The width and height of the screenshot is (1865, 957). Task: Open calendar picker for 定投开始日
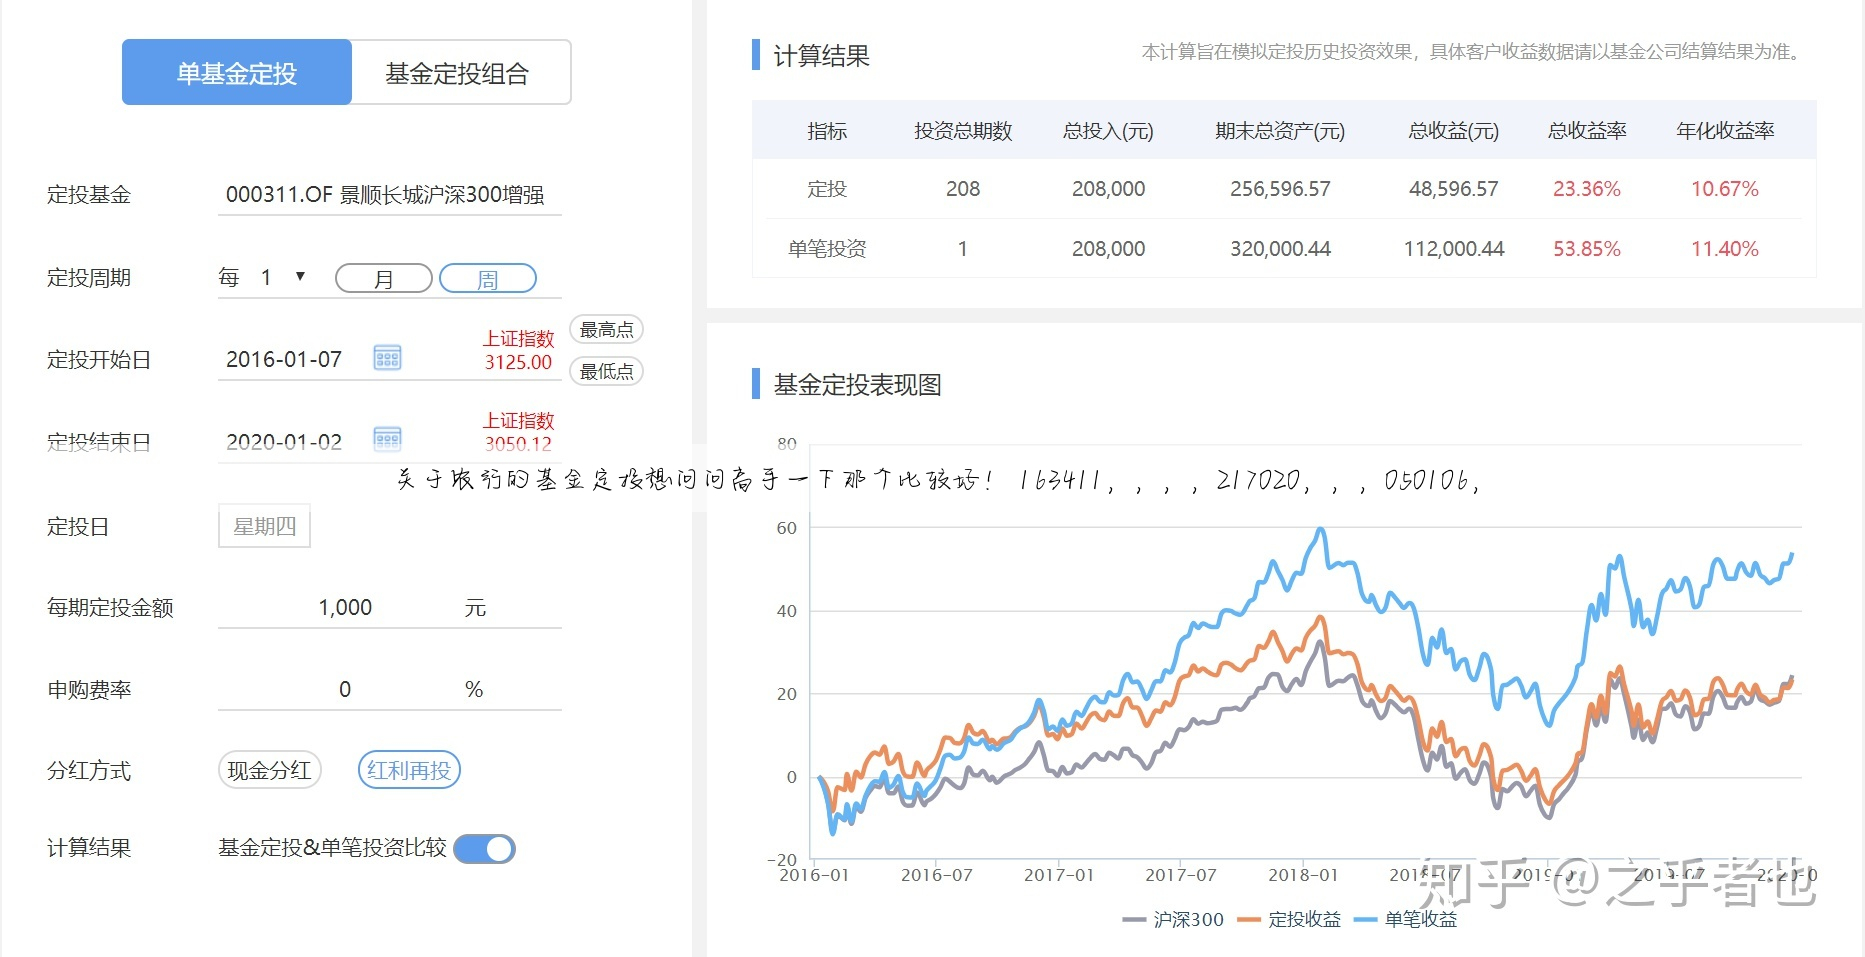(x=387, y=357)
